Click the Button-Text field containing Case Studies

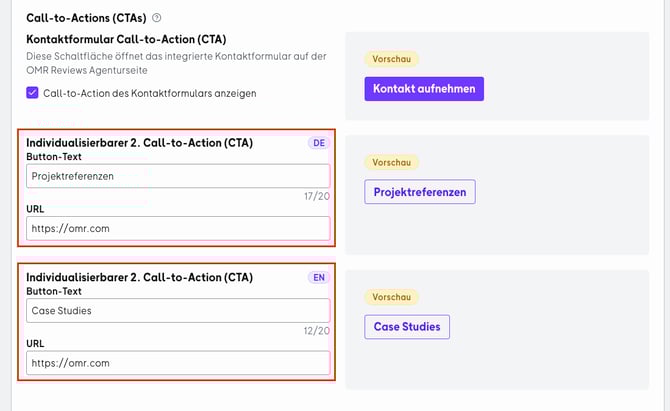(x=178, y=310)
